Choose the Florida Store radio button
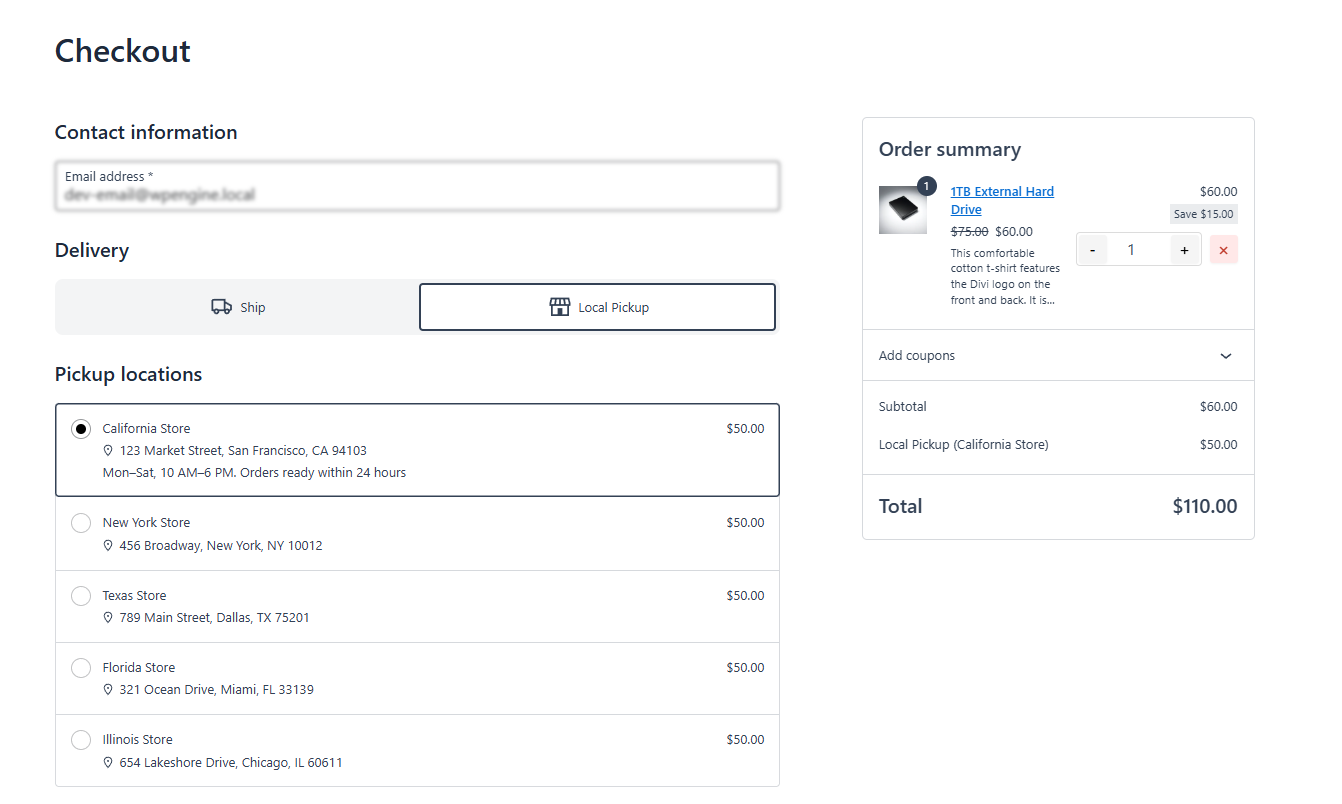Screen dimensions: 1342x804 click(81, 668)
